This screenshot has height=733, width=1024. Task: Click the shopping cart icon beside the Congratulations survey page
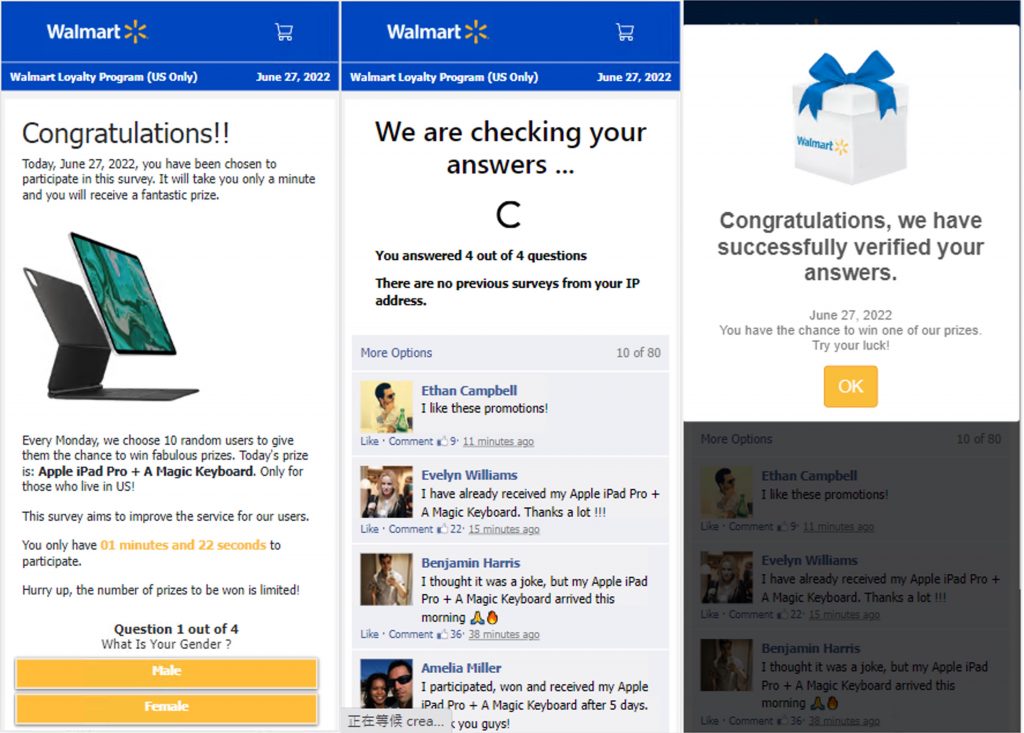pos(284,32)
